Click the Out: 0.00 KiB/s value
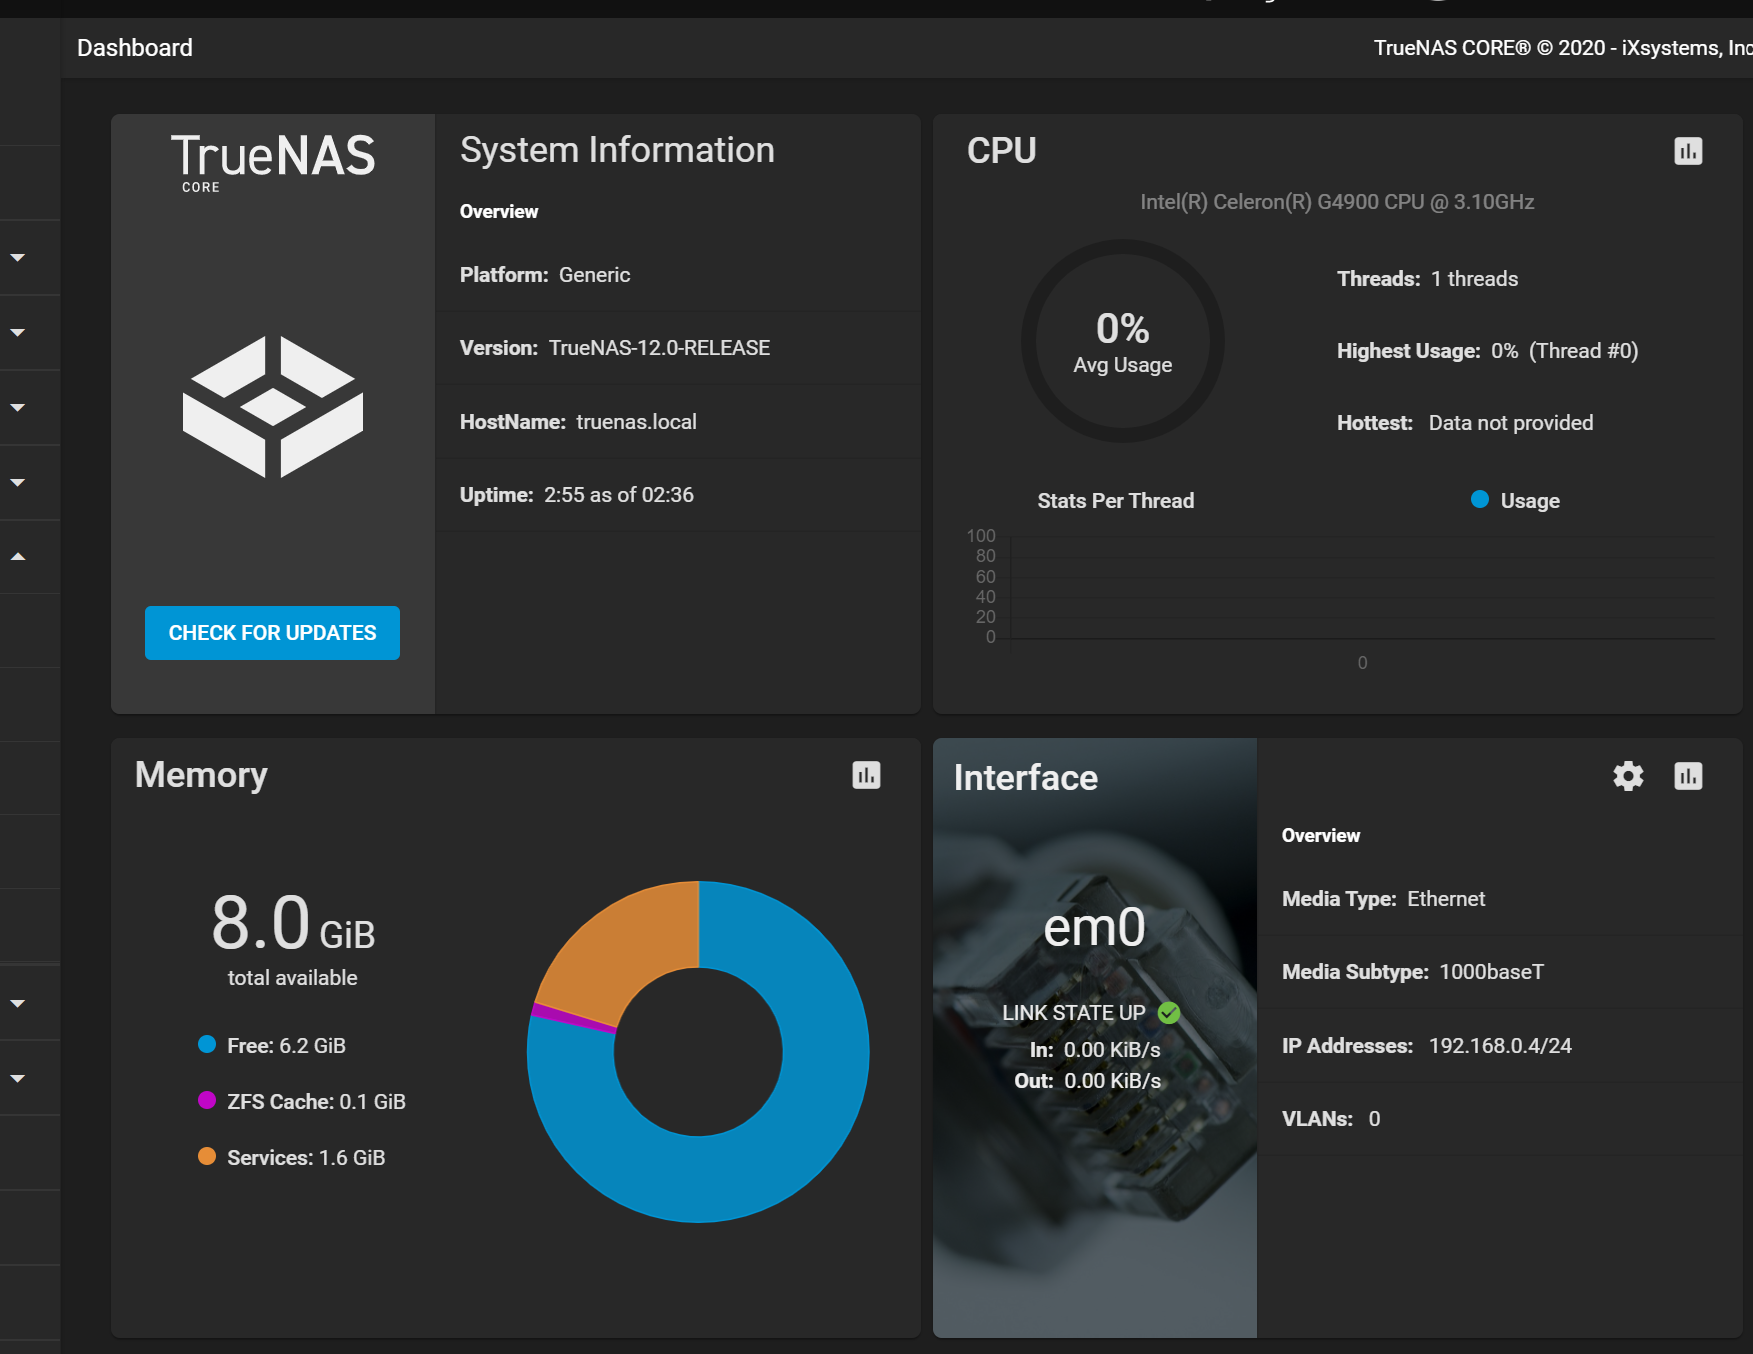Screen dimensions: 1753x1354 tap(1088, 1081)
